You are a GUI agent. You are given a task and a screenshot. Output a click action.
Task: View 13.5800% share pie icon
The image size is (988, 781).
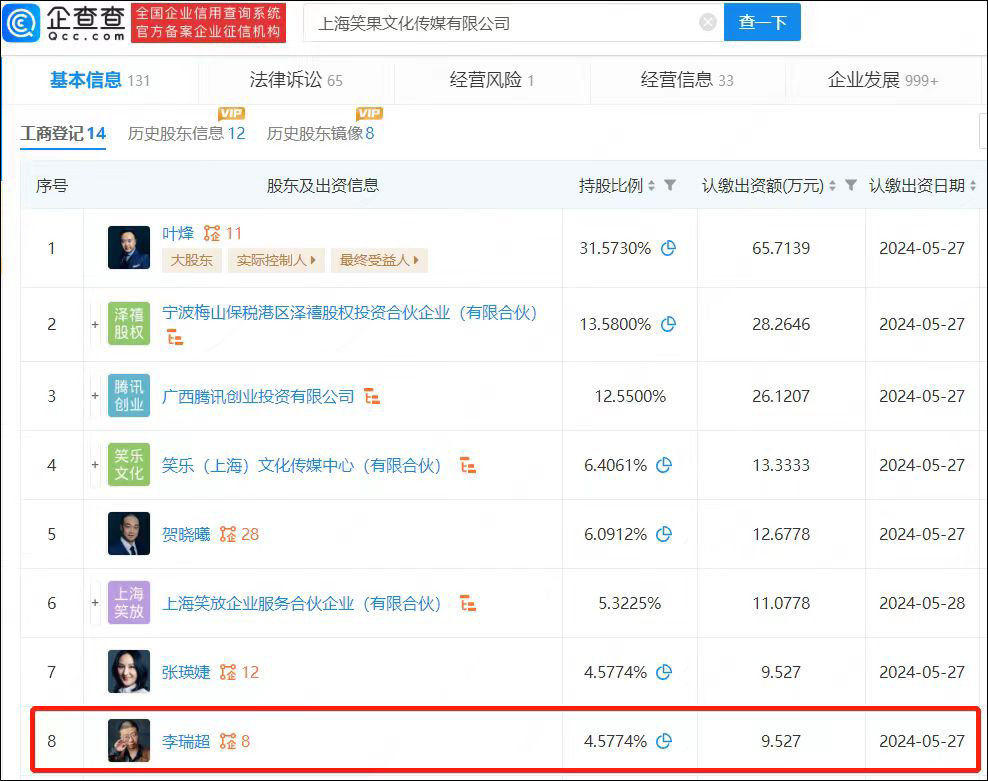pyautogui.click(x=669, y=324)
